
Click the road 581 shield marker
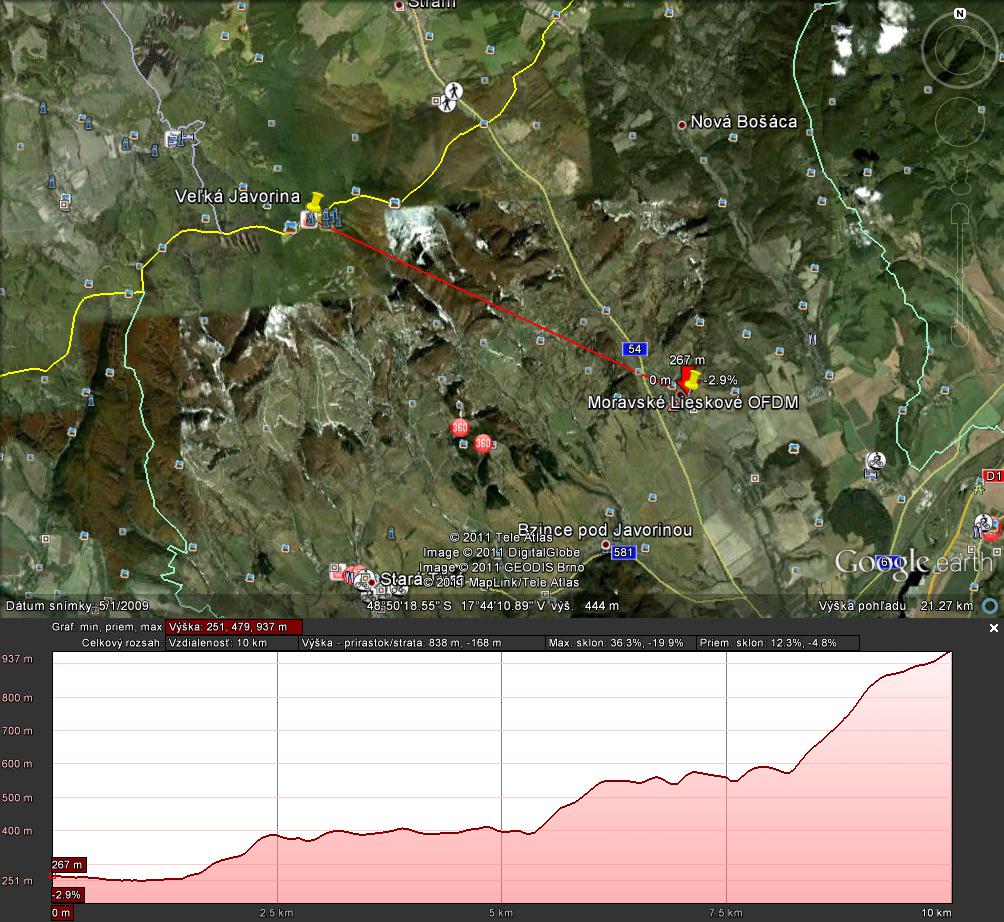[623, 553]
